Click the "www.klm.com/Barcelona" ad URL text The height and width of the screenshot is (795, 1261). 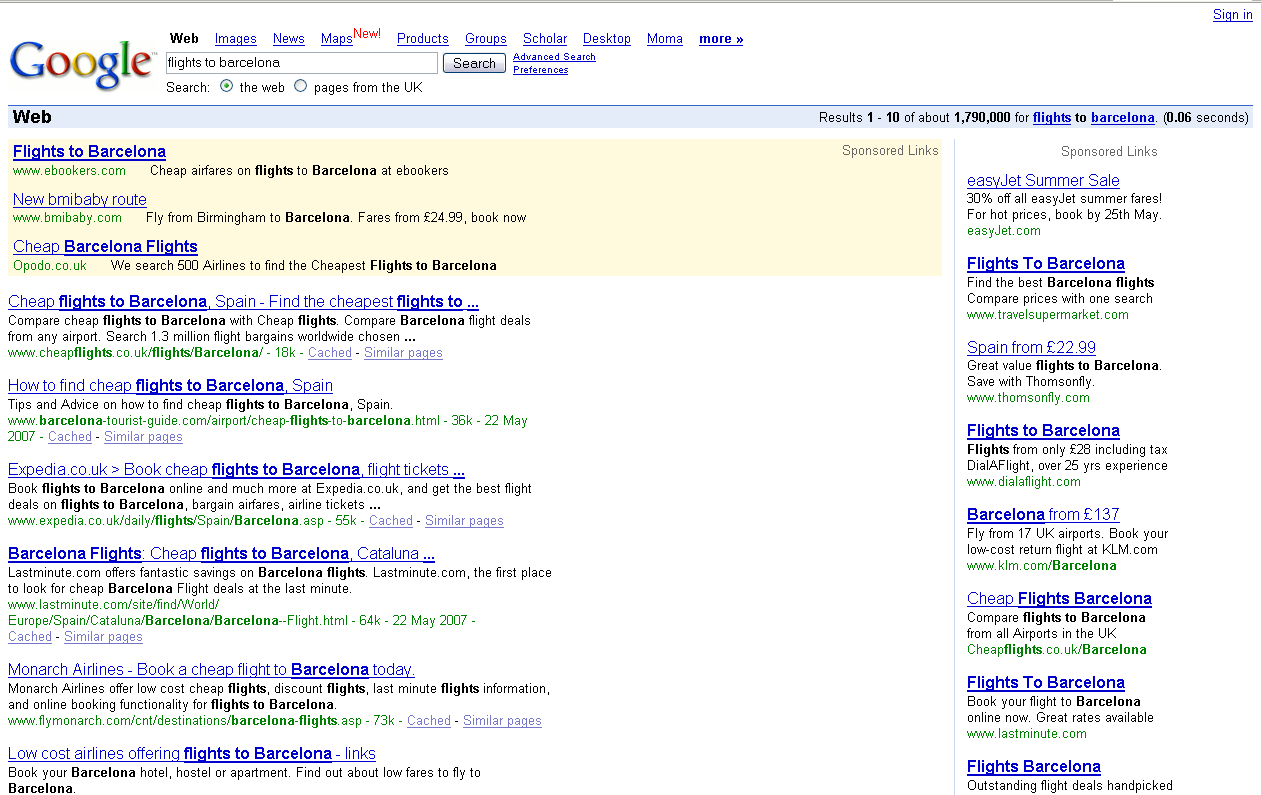[x=1042, y=566]
